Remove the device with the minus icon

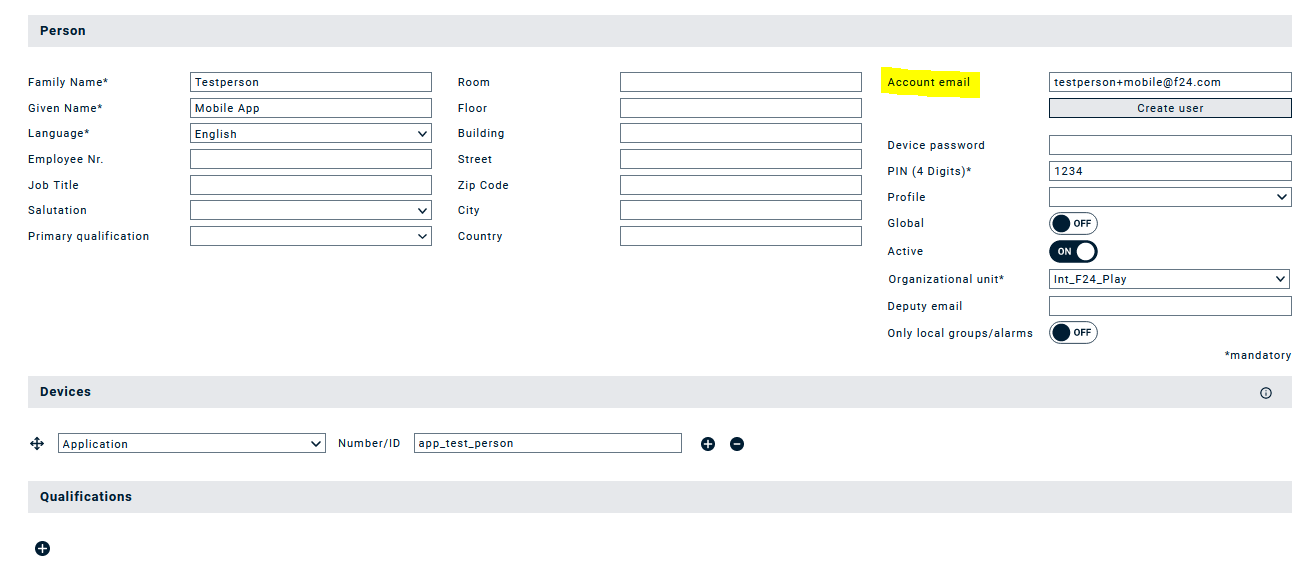pyautogui.click(x=737, y=444)
